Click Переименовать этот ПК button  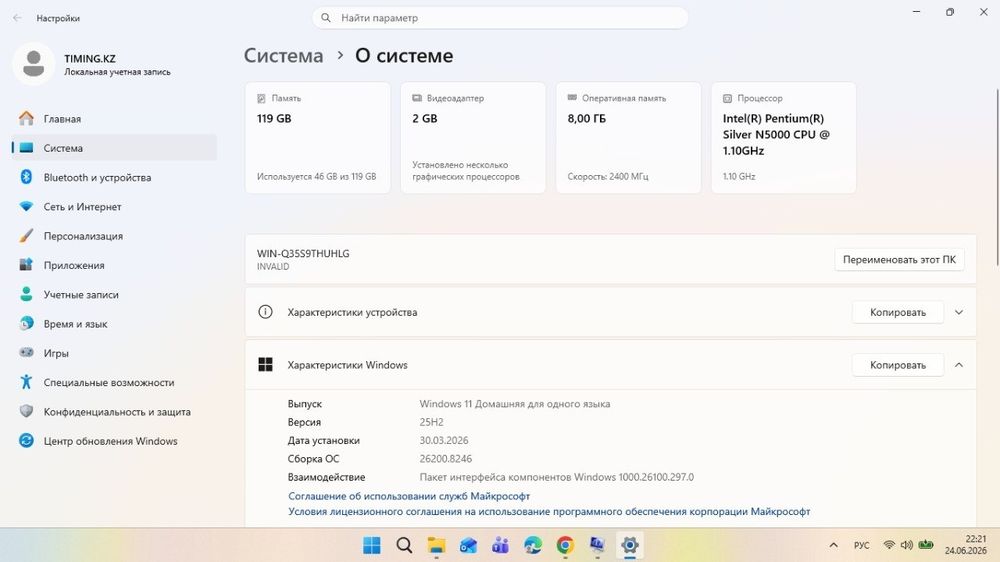[x=899, y=260]
